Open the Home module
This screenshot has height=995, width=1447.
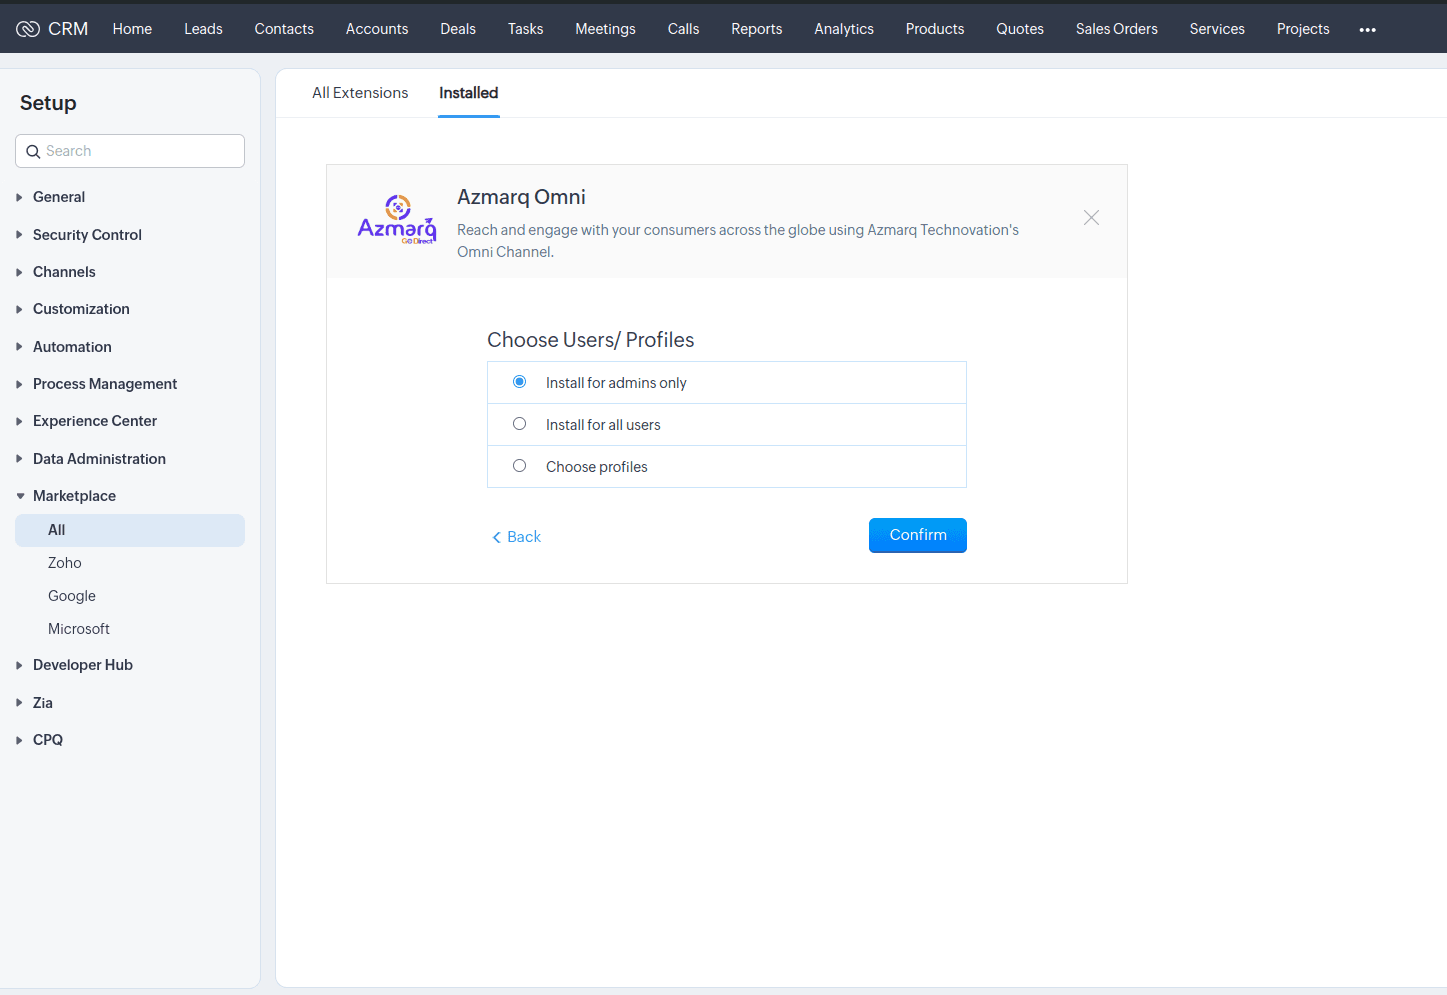point(132,29)
